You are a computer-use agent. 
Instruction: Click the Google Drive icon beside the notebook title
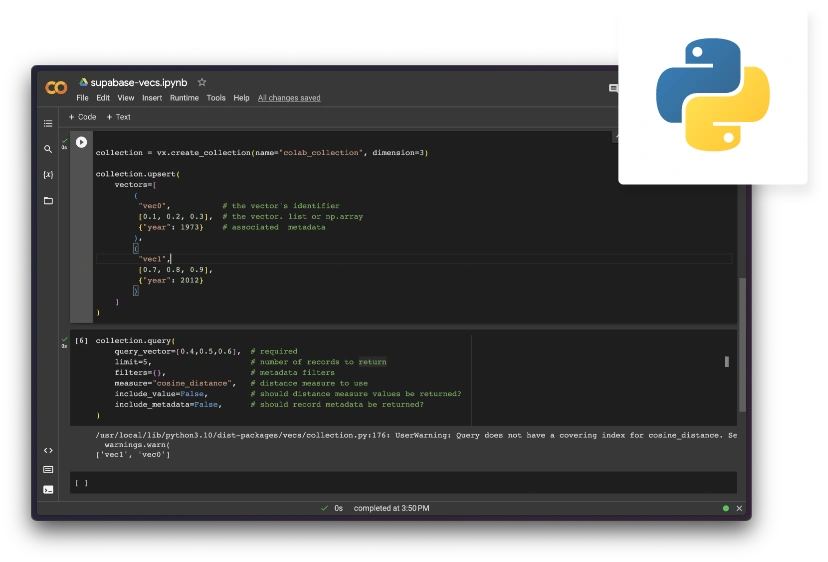(x=83, y=82)
